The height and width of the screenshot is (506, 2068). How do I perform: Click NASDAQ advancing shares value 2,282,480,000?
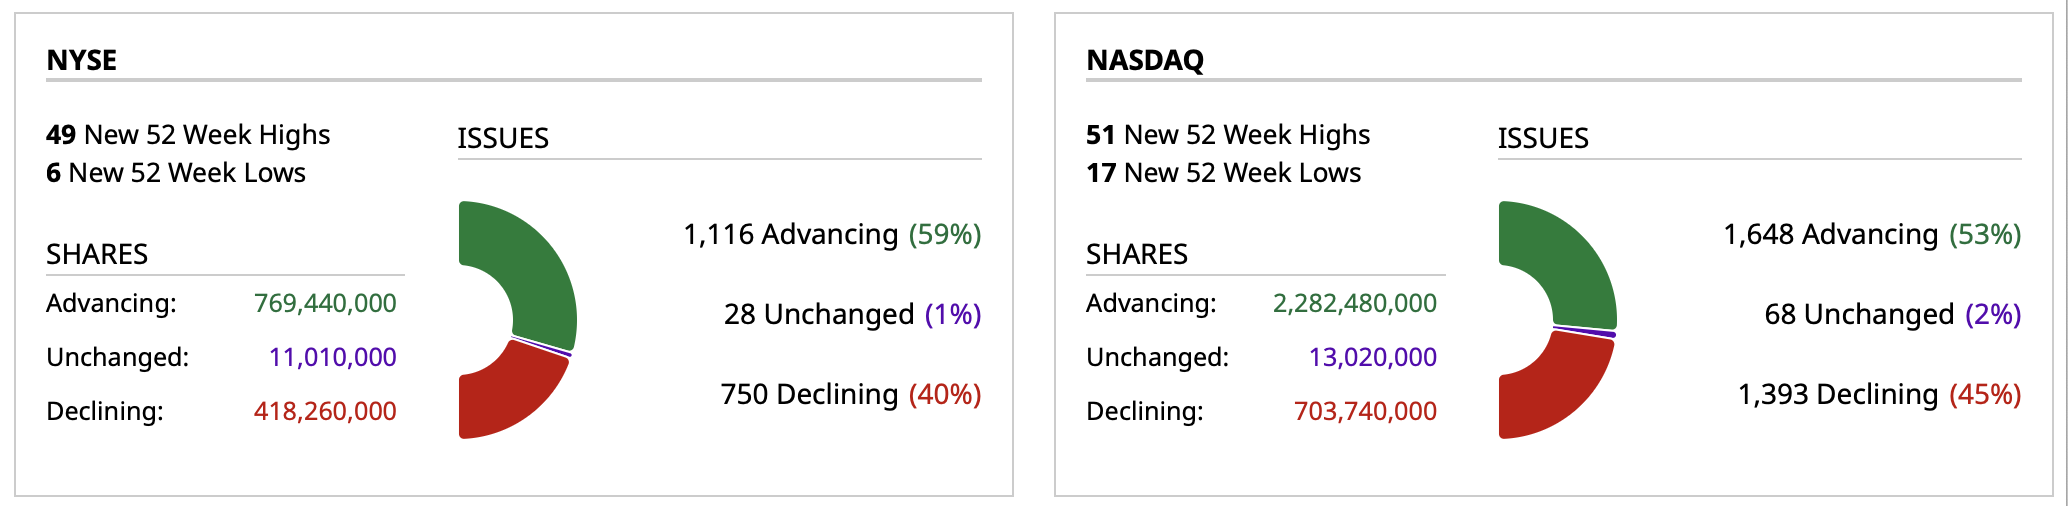point(1354,303)
